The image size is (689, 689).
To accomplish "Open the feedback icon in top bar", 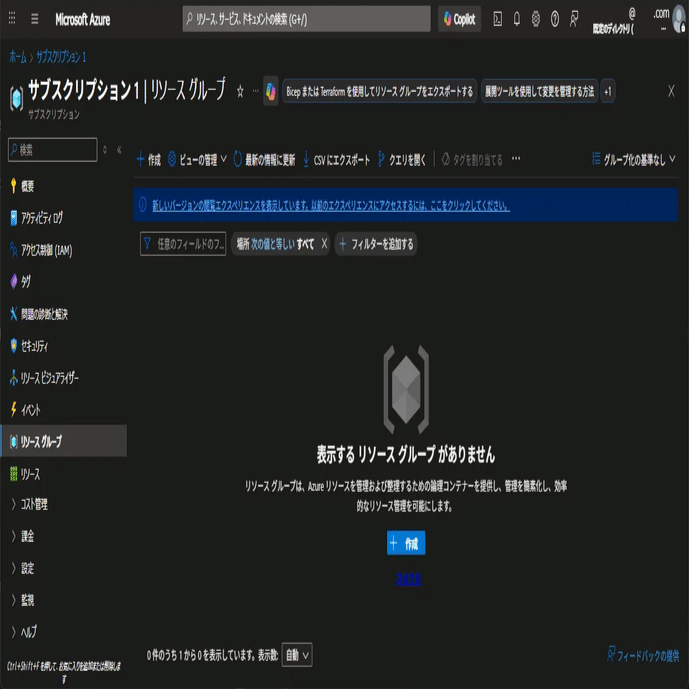I will coord(574,19).
